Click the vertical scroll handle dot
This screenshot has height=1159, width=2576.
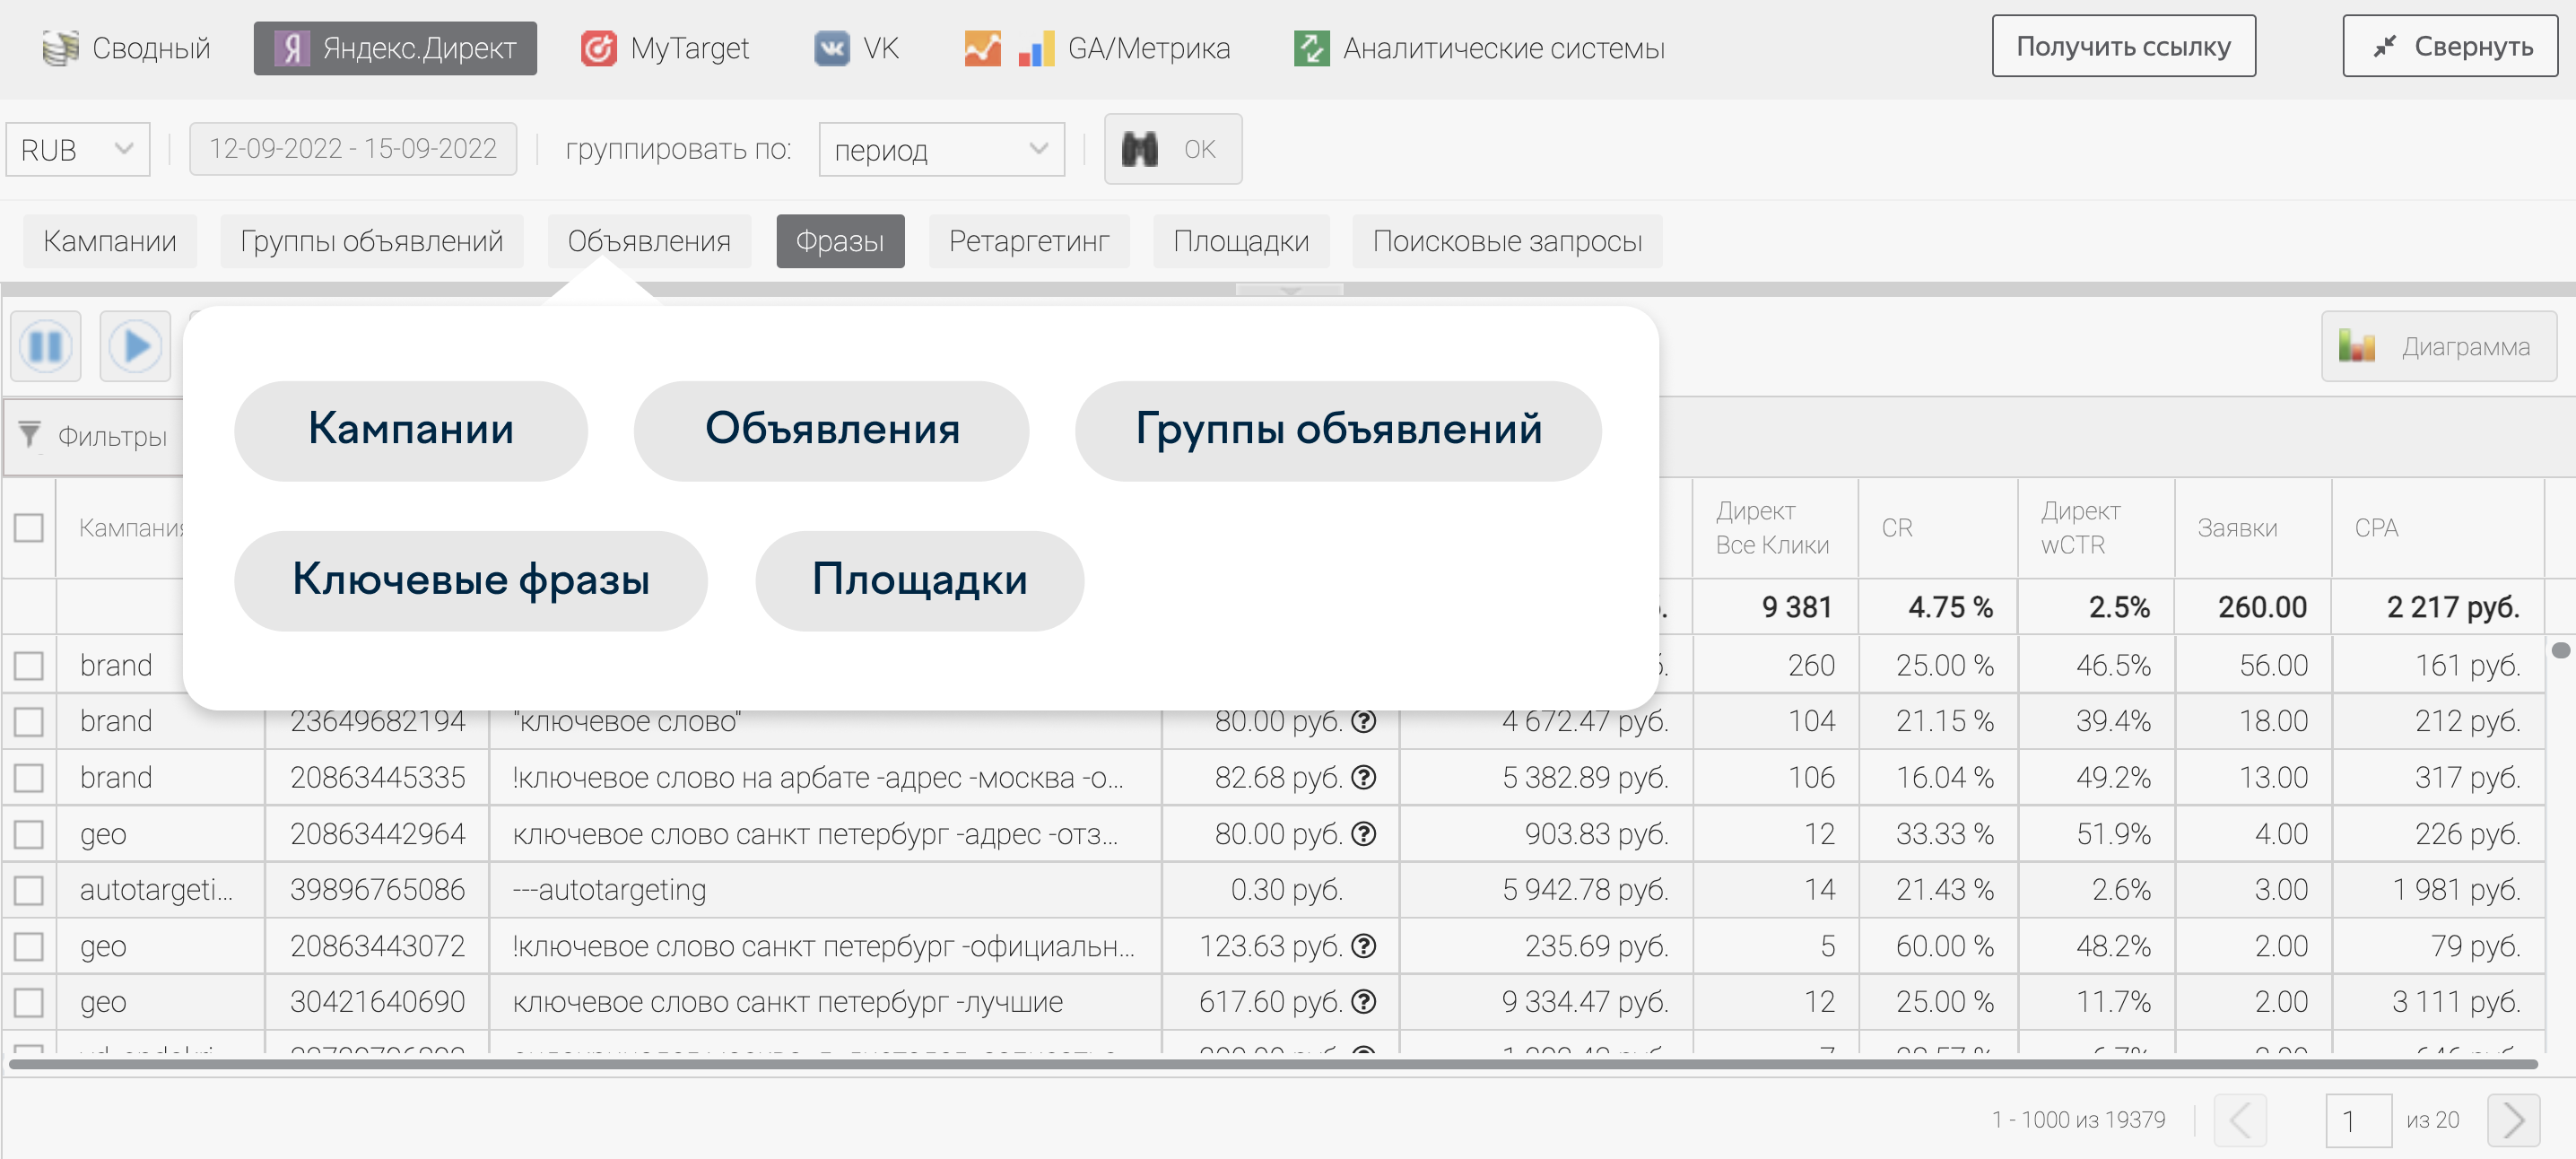tap(2560, 651)
